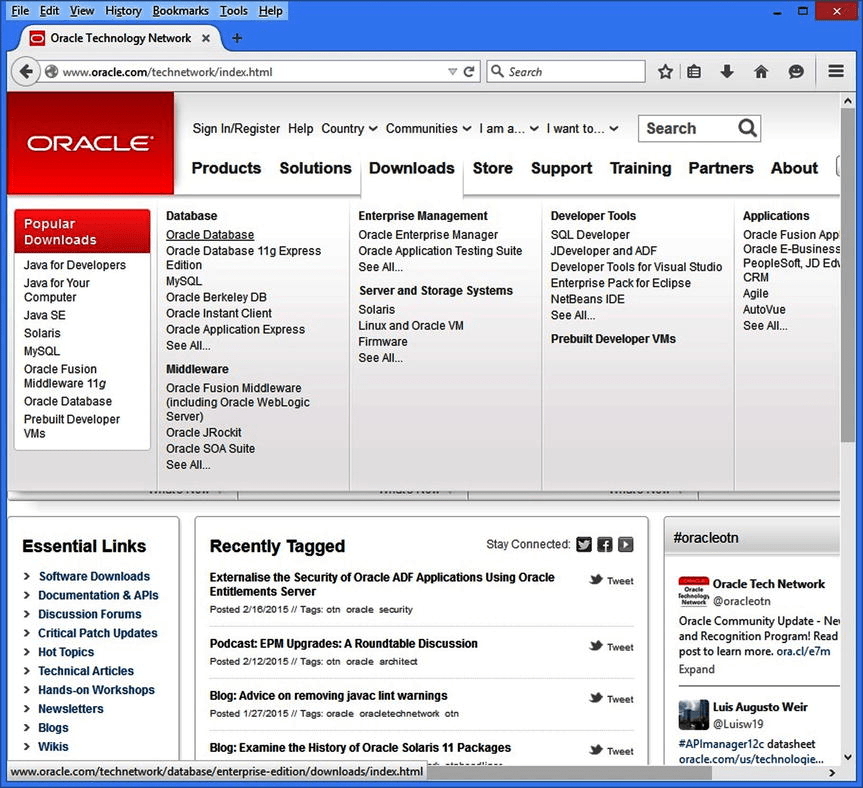Expand the Country dropdown

(349, 128)
